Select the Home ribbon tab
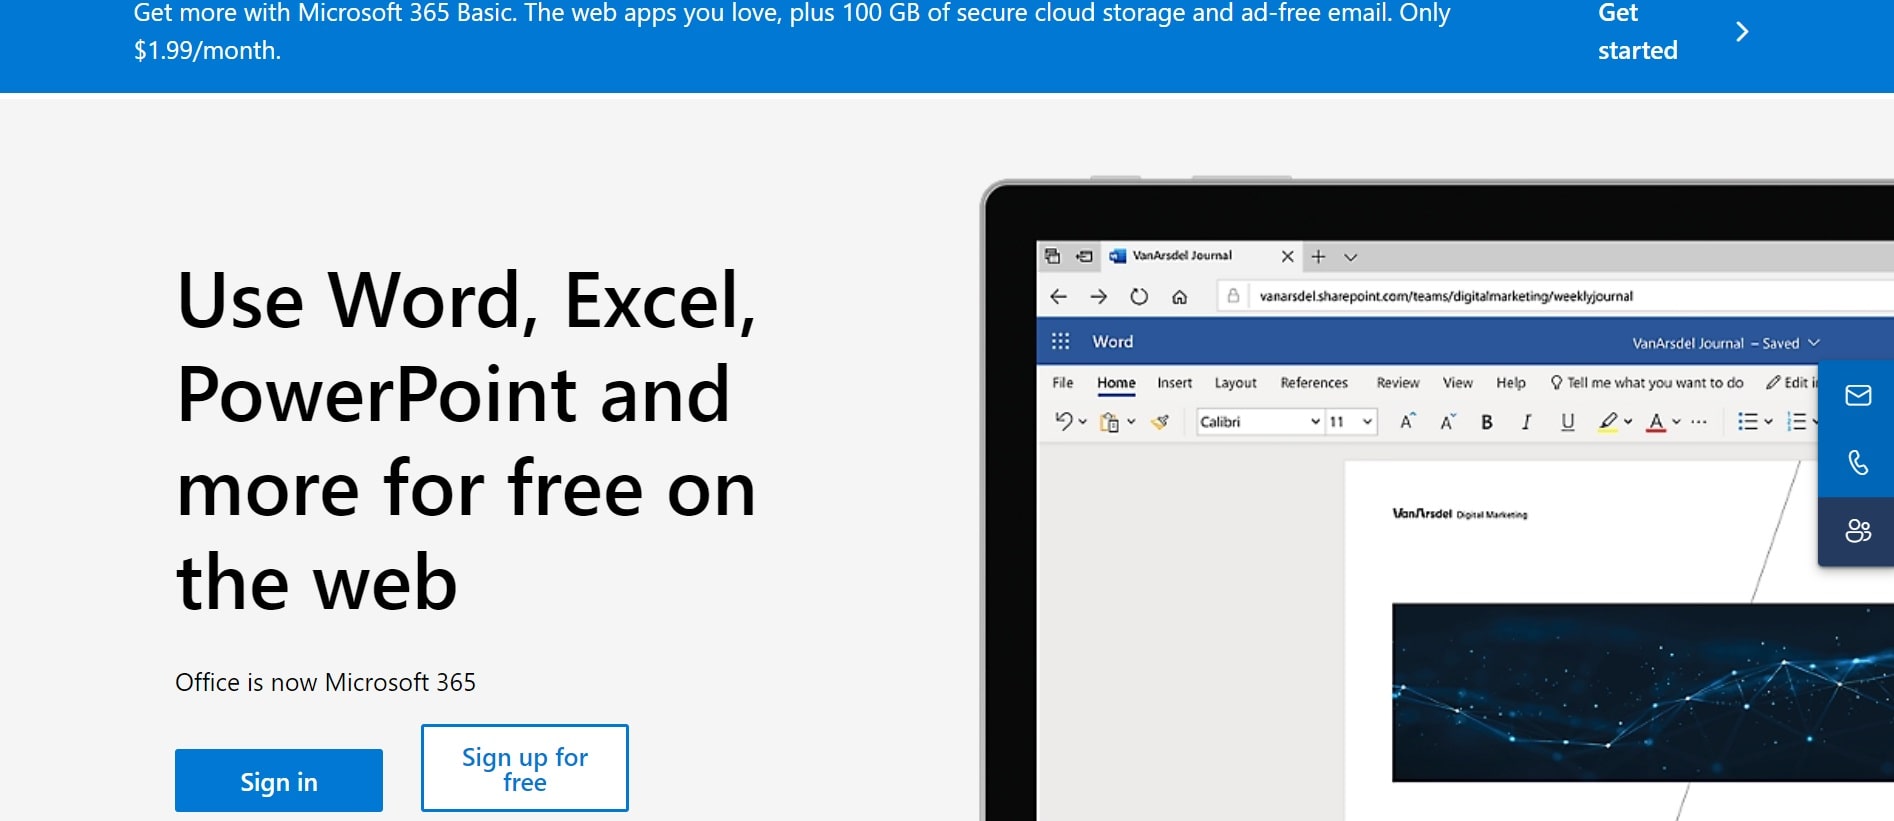This screenshot has height=821, width=1894. pos(1116,382)
